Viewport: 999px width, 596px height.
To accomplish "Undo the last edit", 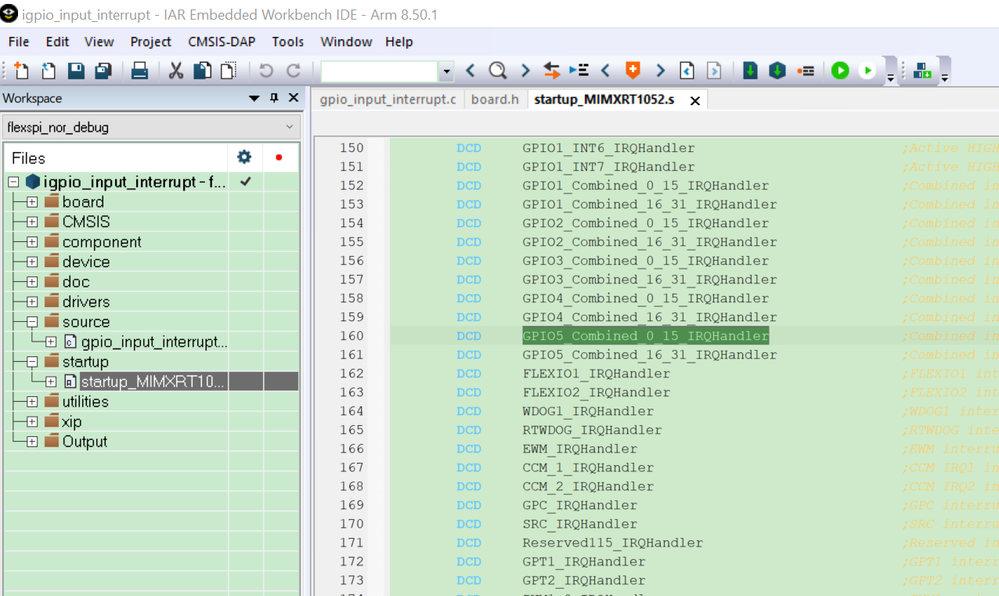I will 266,71.
